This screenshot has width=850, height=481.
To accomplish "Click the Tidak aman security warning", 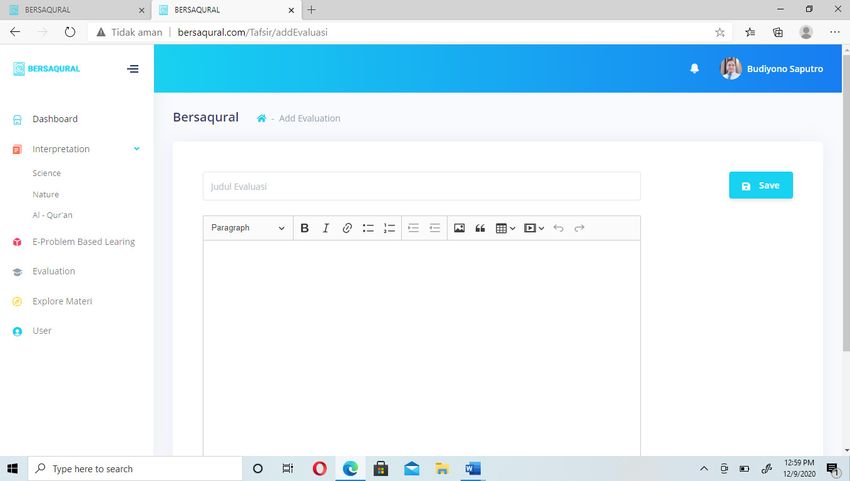I will [129, 33].
